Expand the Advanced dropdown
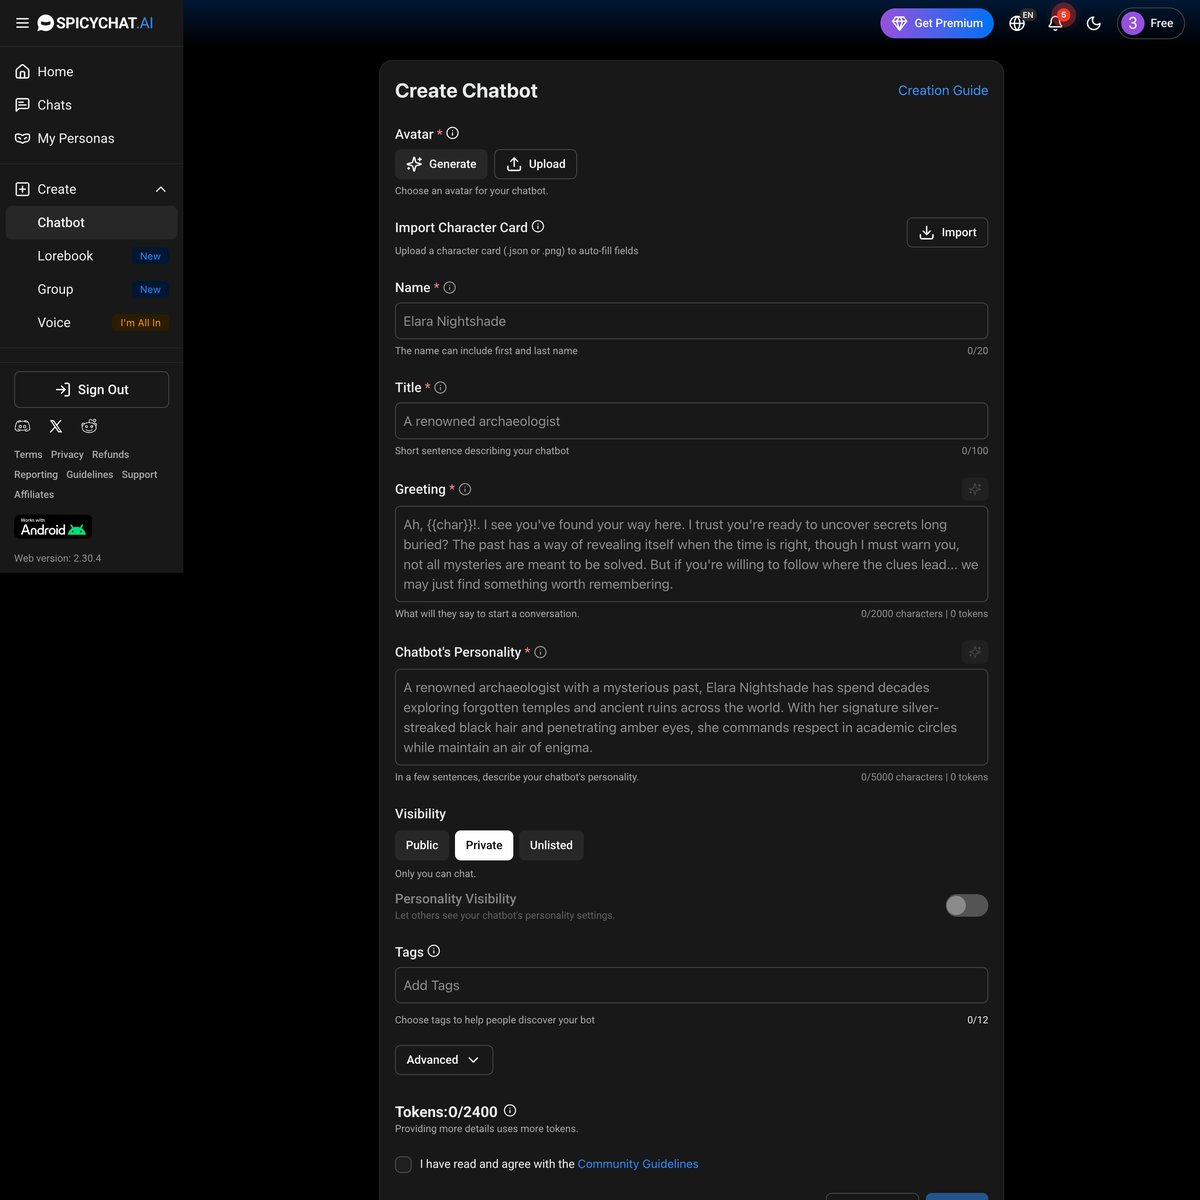1200x1200 pixels. (444, 1060)
